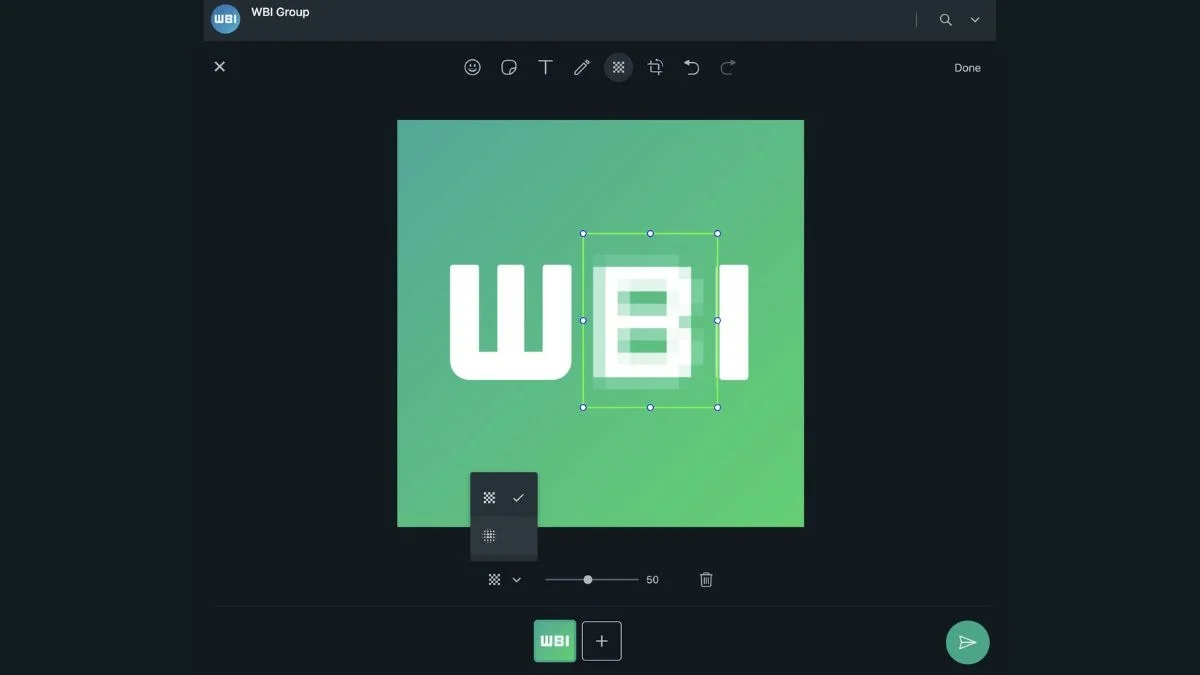Click the blur intensity slider handle

588,579
